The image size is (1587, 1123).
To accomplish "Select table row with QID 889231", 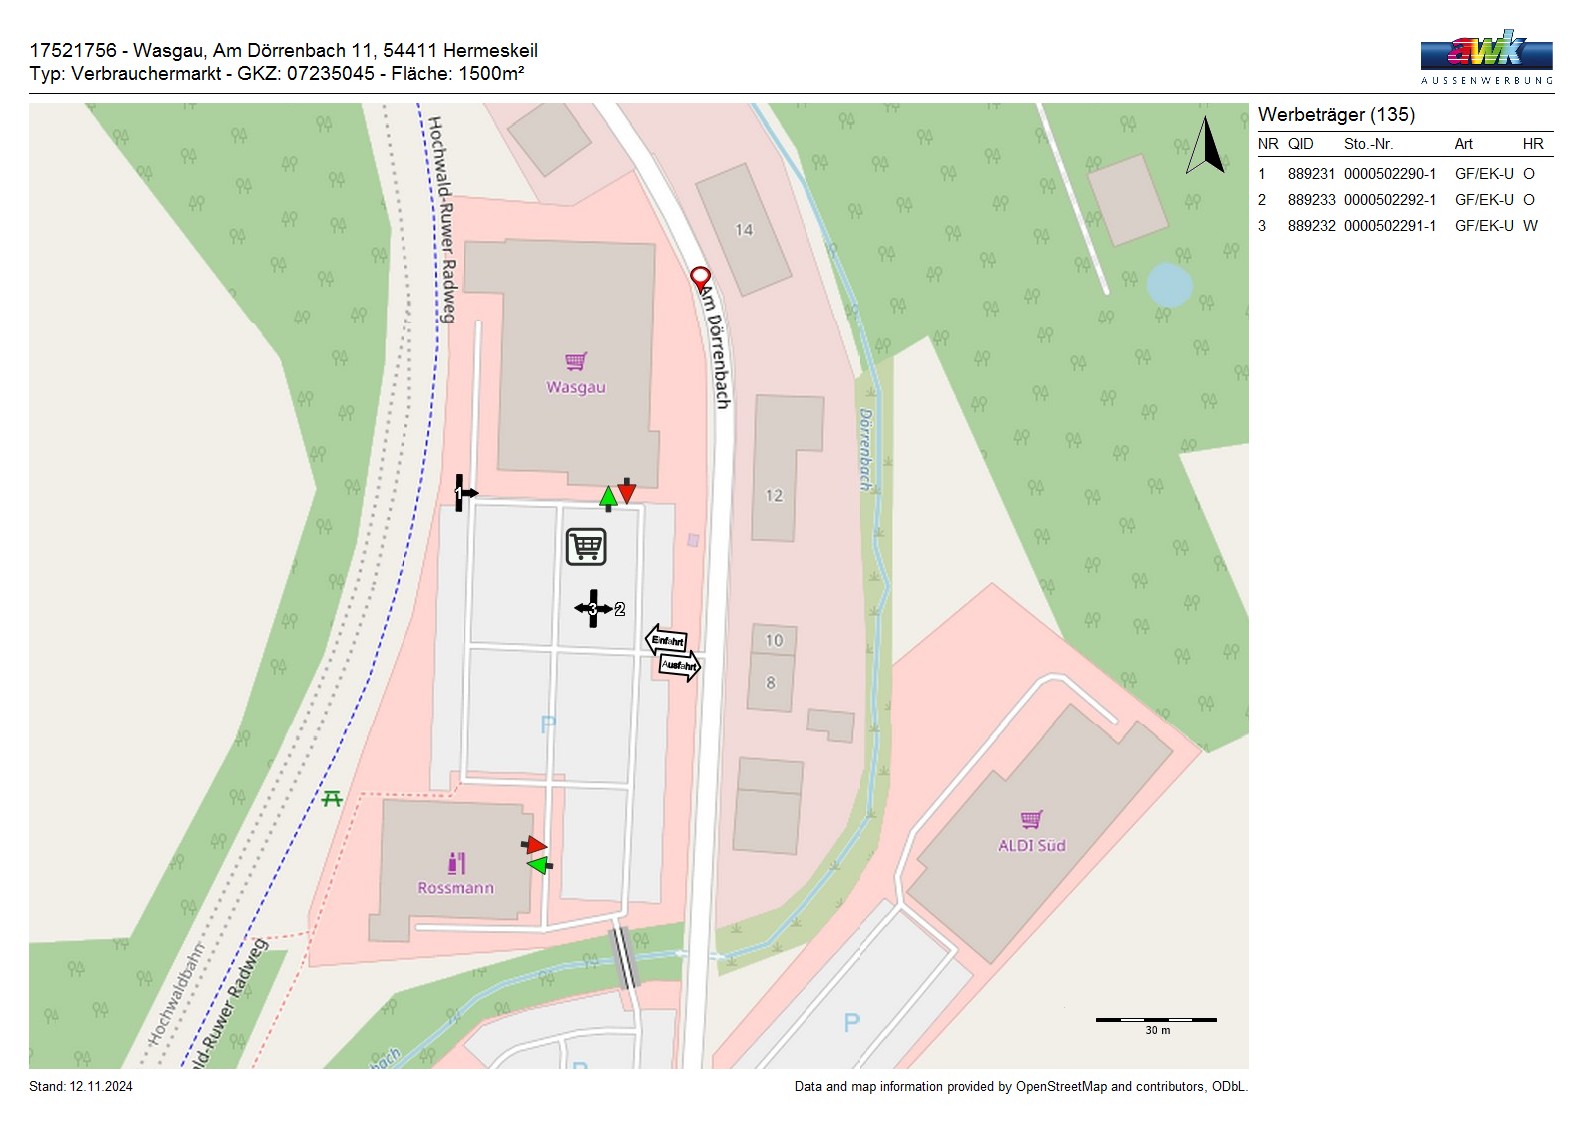I will [1404, 174].
